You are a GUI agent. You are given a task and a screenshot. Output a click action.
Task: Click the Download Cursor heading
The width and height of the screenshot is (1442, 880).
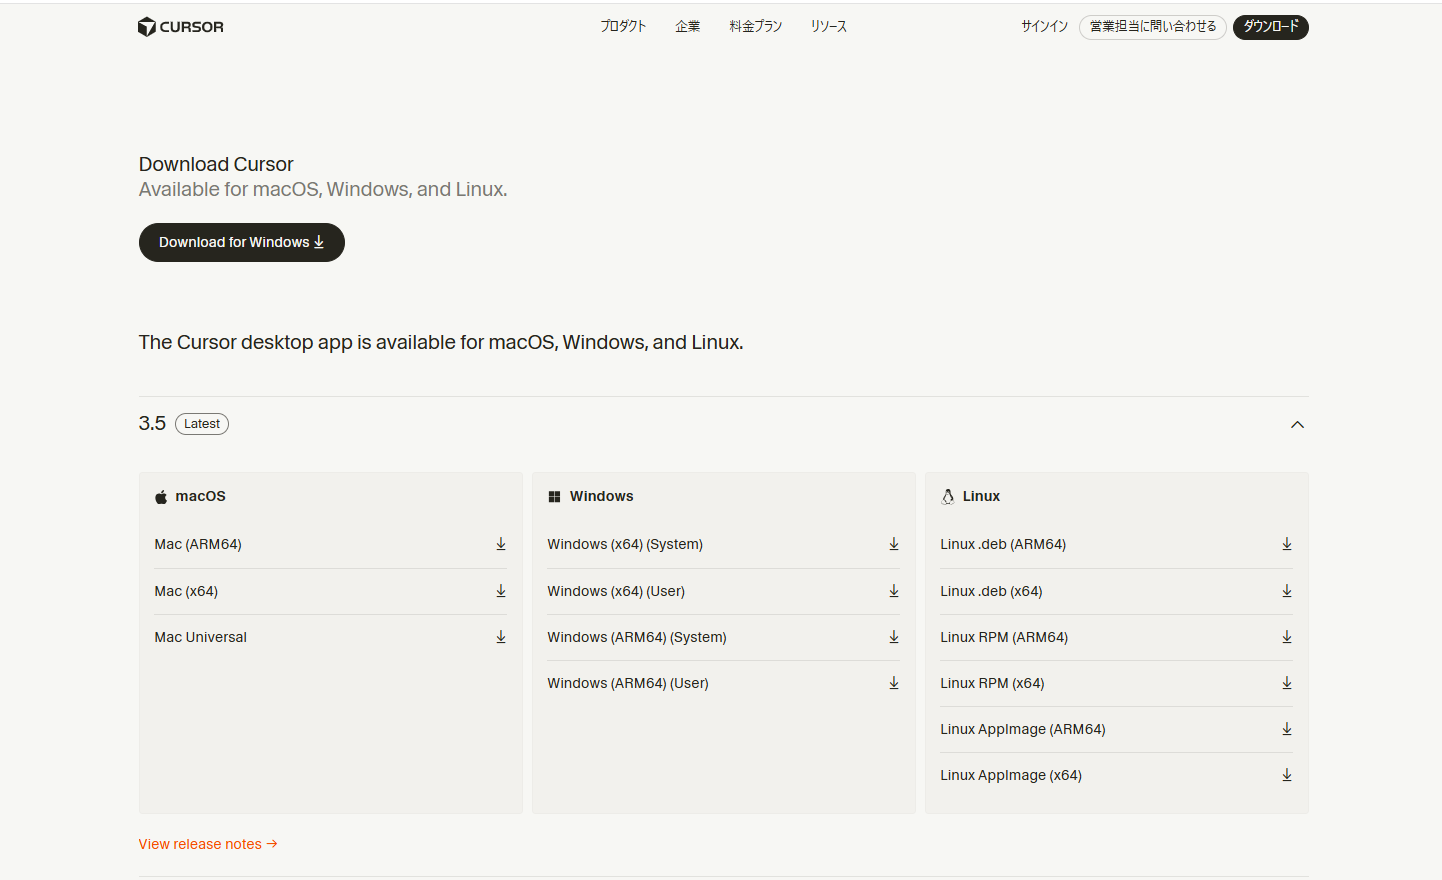[216, 164]
